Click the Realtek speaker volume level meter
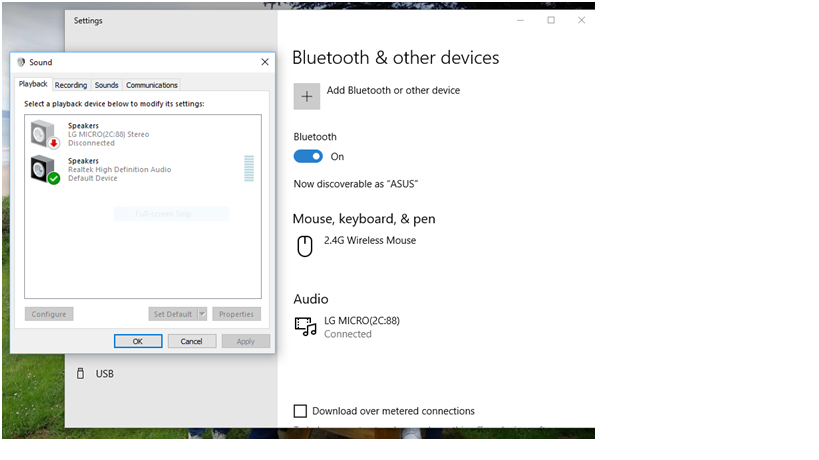 tap(249, 168)
